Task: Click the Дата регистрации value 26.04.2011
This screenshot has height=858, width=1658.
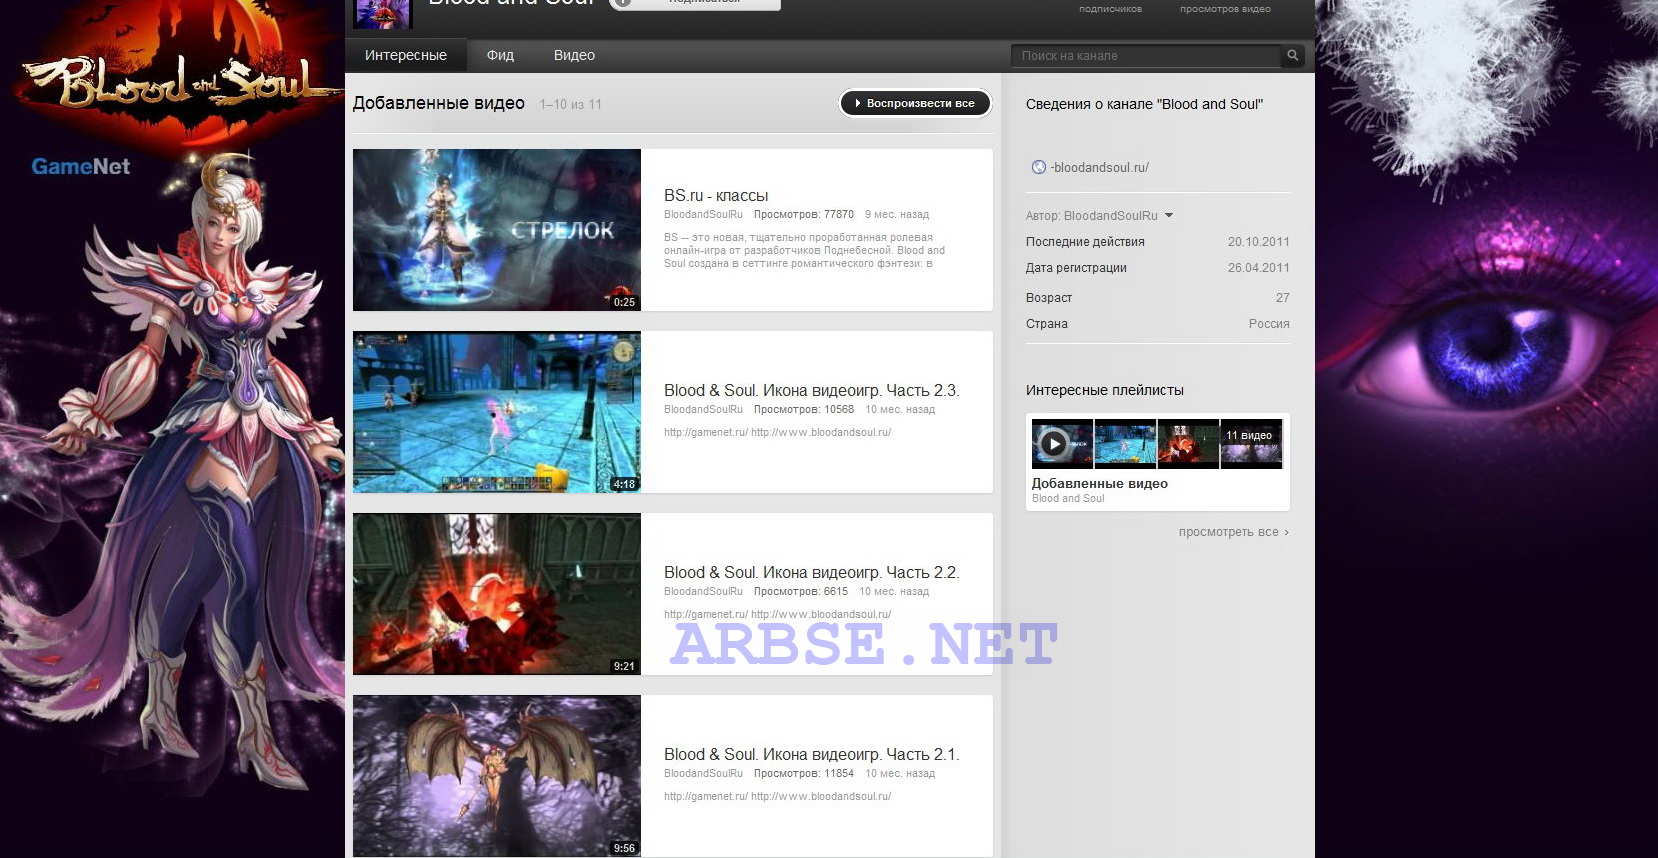Action: click(1259, 268)
